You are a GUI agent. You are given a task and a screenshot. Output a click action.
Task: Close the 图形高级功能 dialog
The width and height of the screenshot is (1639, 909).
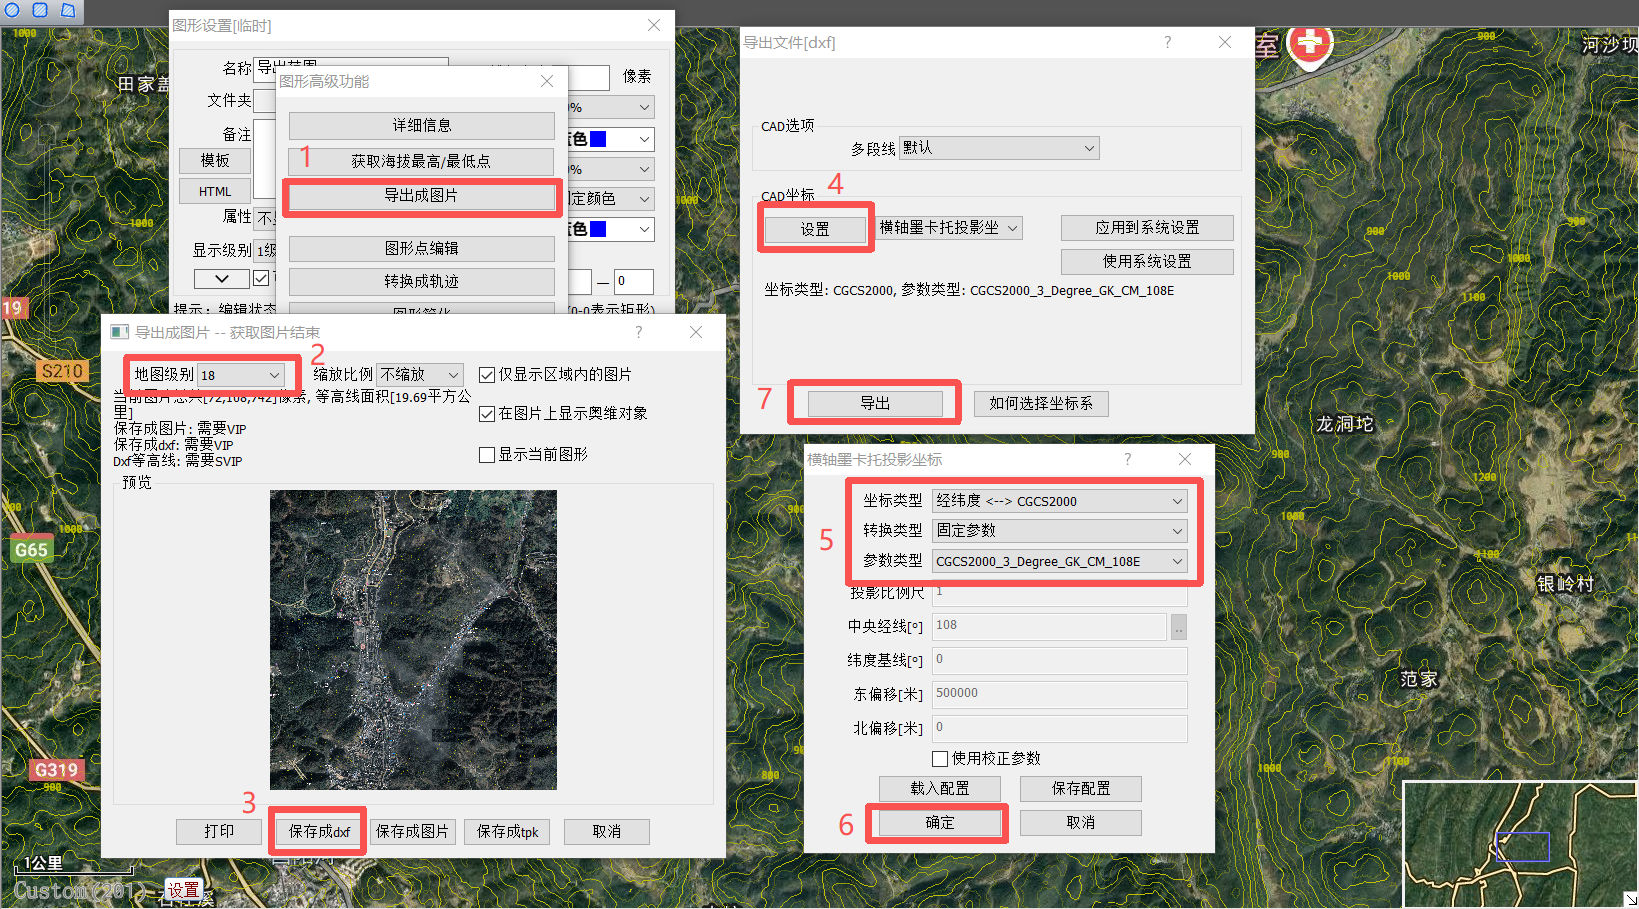click(547, 81)
